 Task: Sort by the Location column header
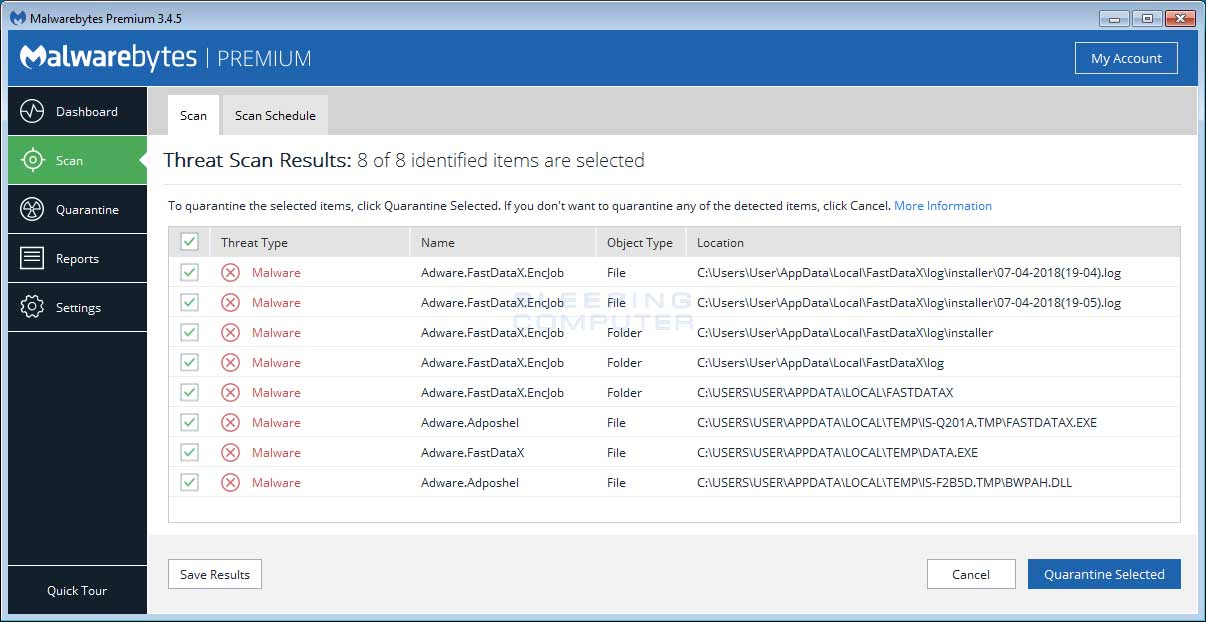click(720, 242)
